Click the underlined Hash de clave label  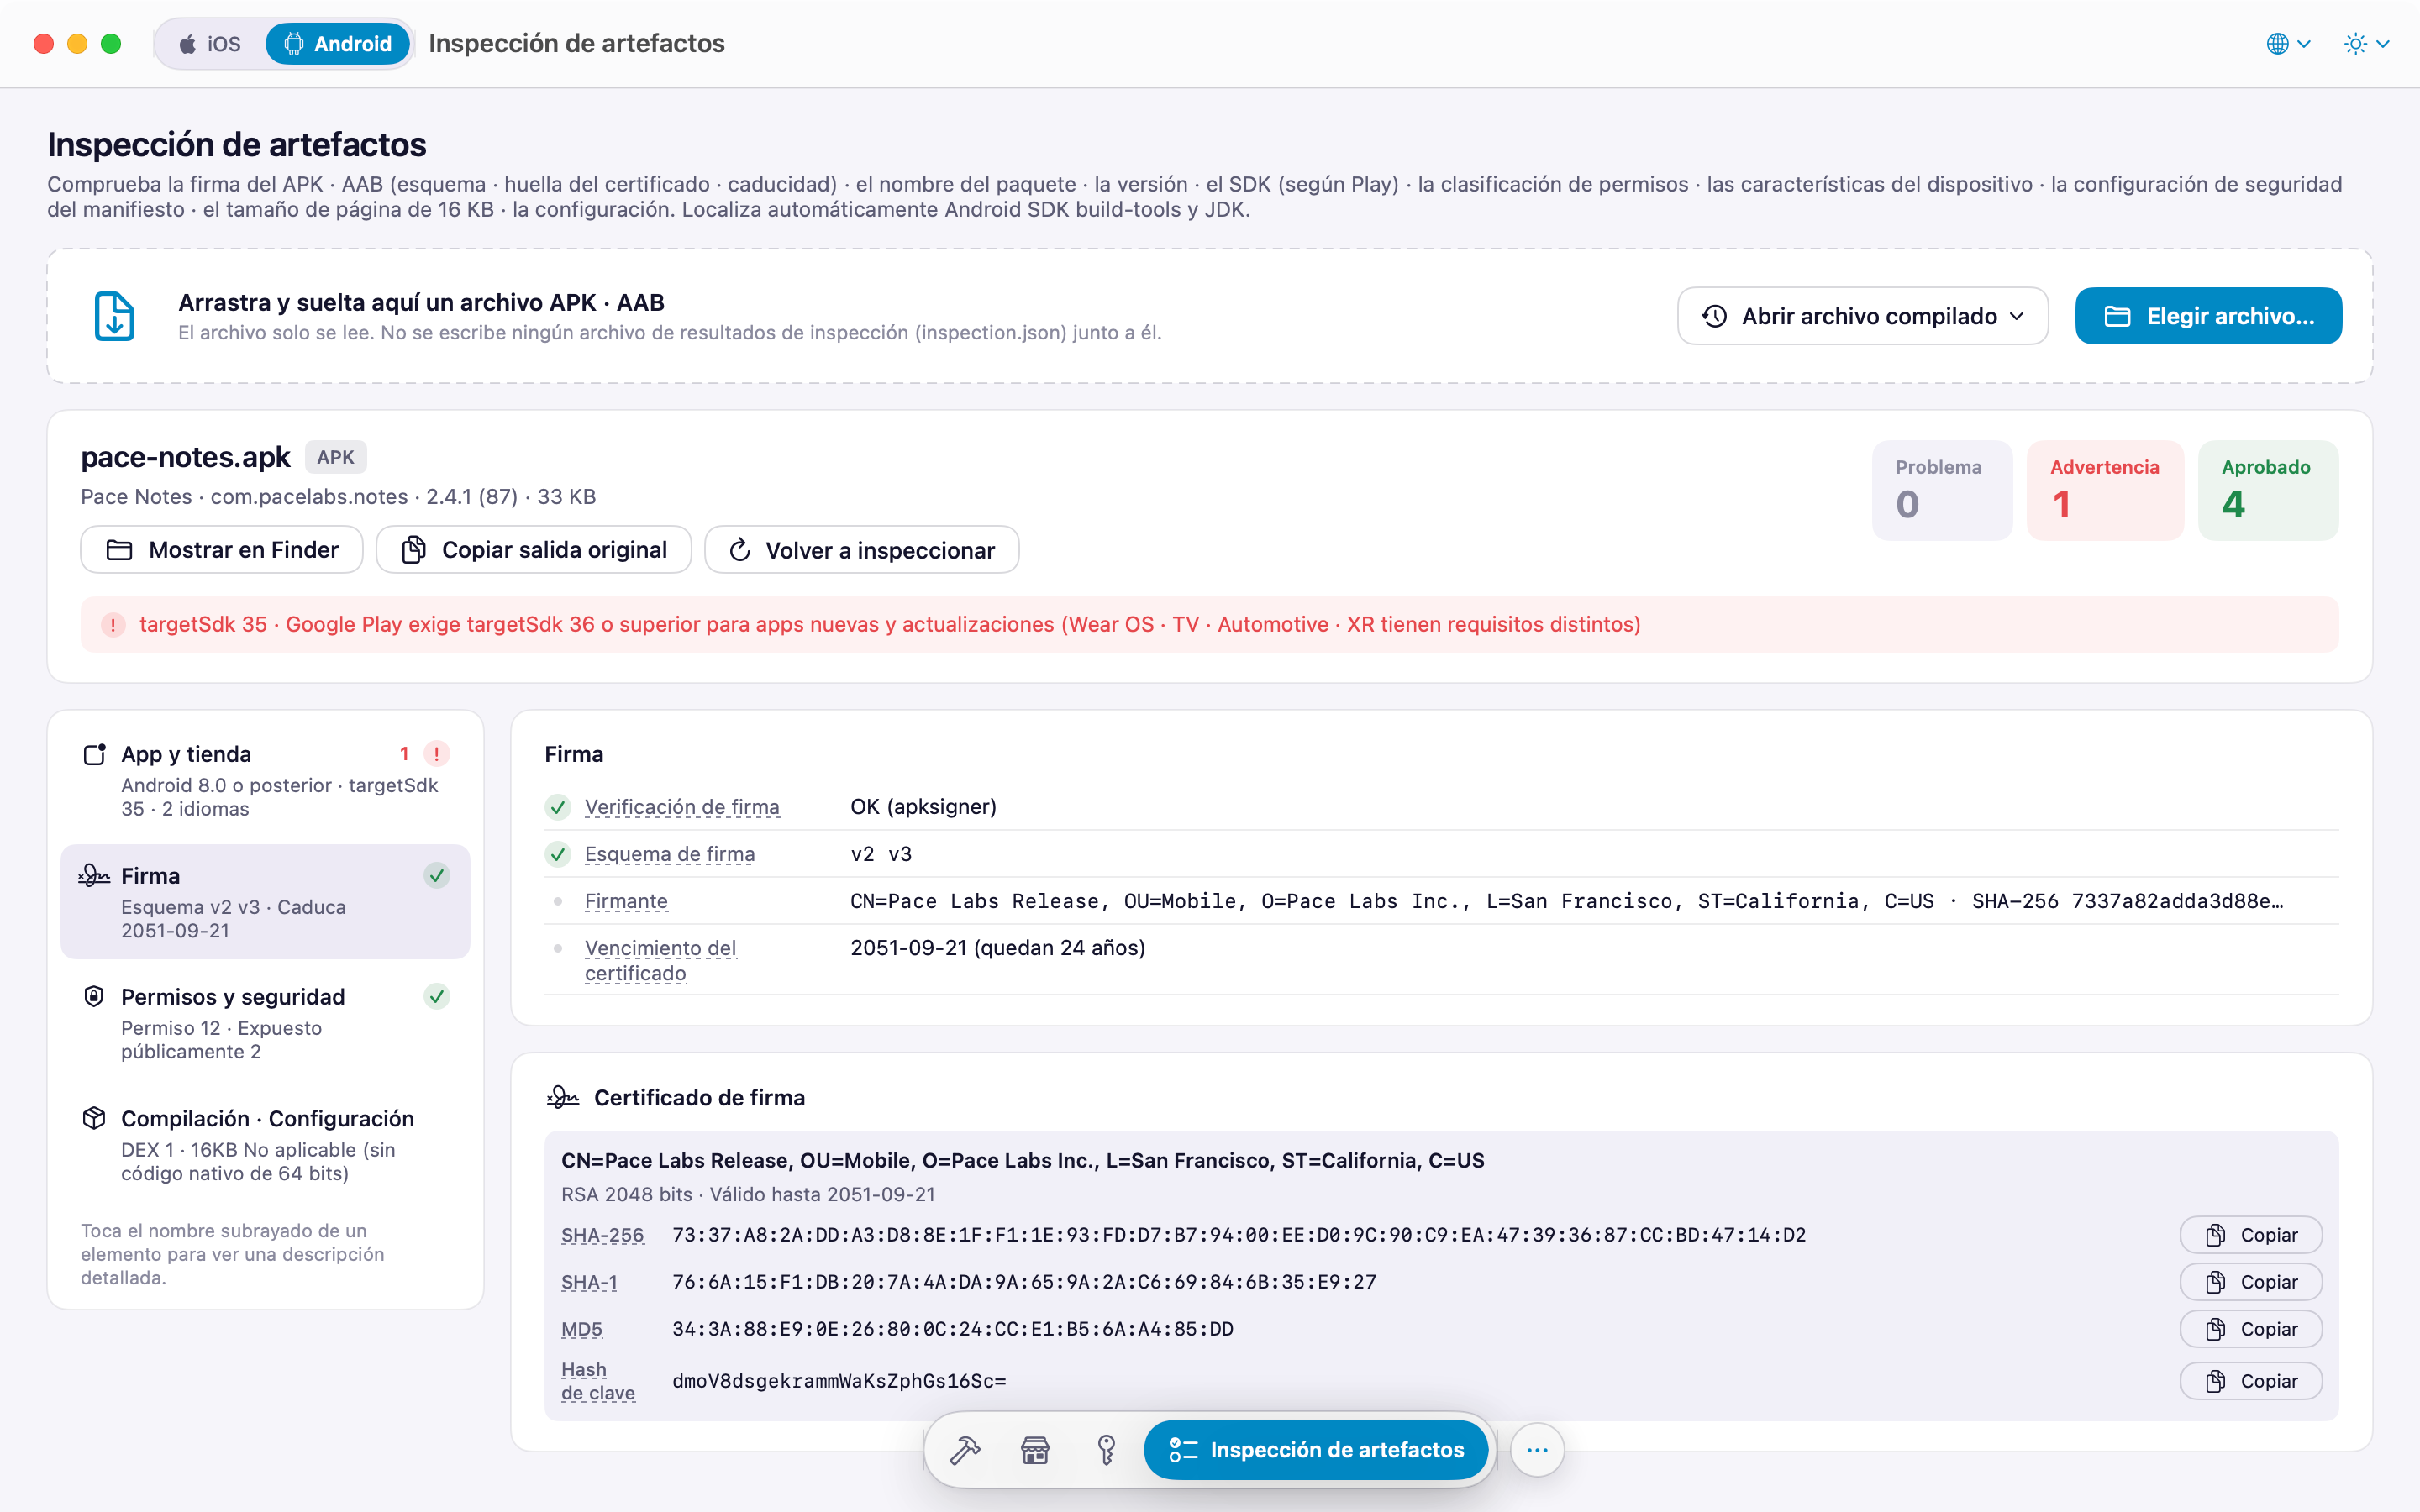tap(598, 1381)
